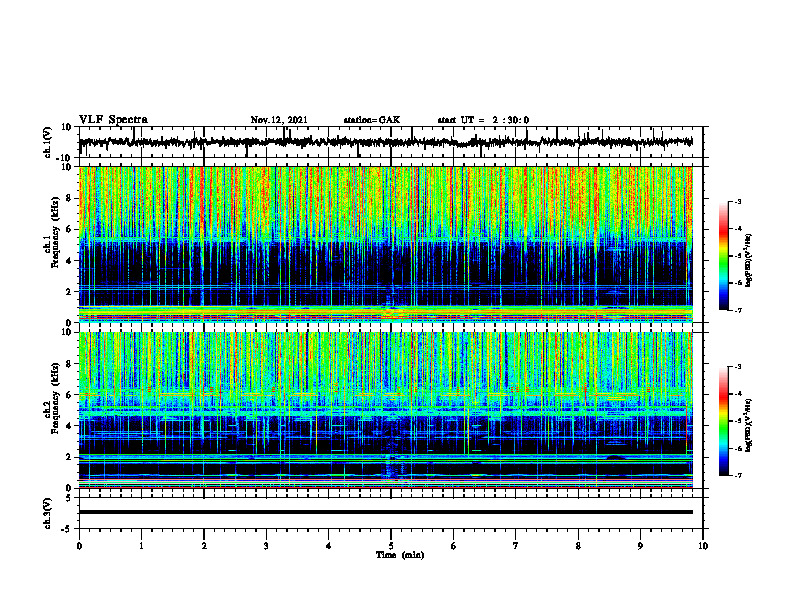The width and height of the screenshot is (792, 612).
Task: Select the date text "Nov.12, 2021"
Action: [x=279, y=120]
